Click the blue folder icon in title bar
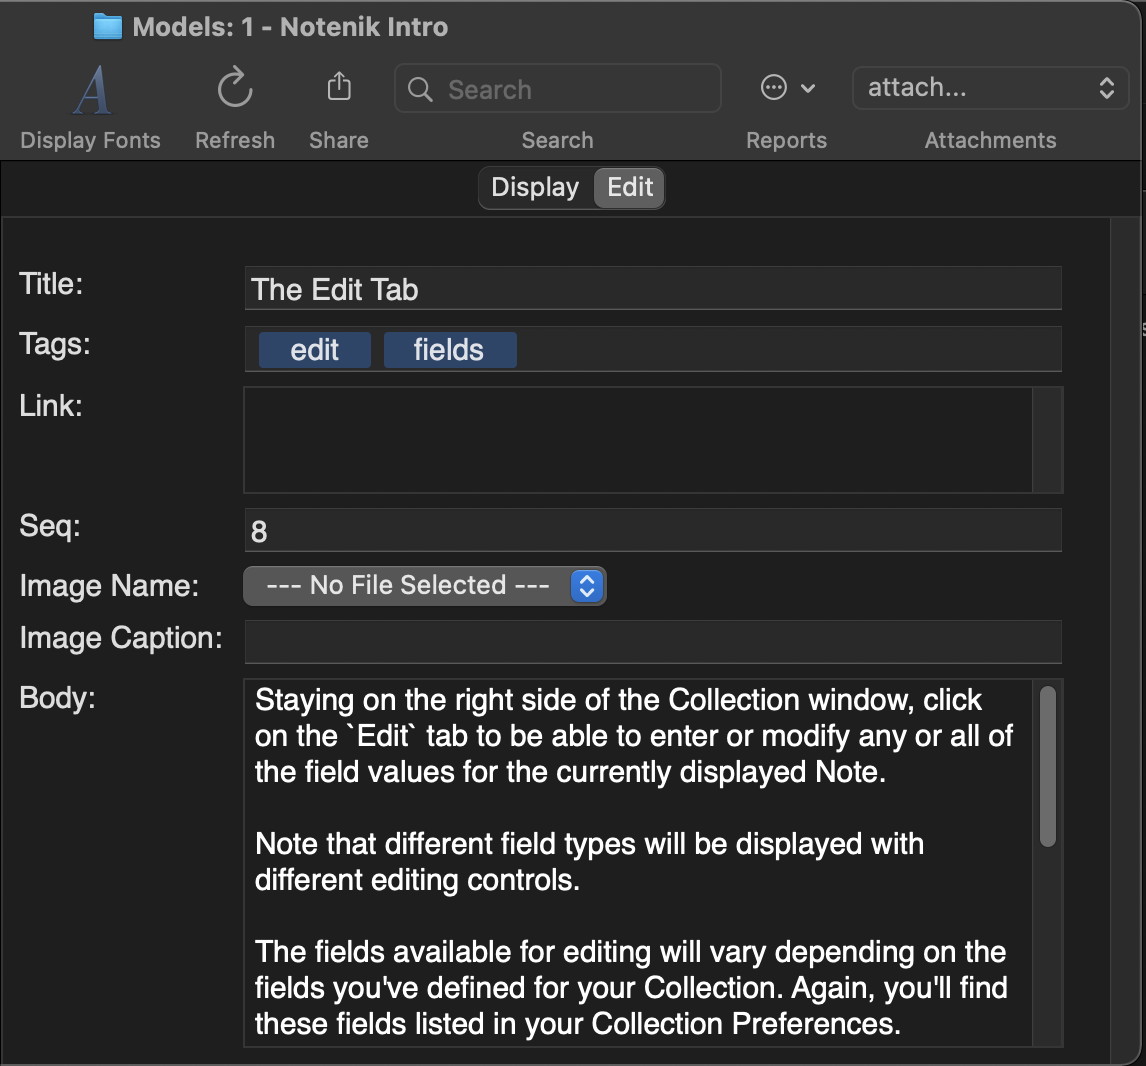Viewport: 1146px width, 1066px height. click(x=107, y=27)
